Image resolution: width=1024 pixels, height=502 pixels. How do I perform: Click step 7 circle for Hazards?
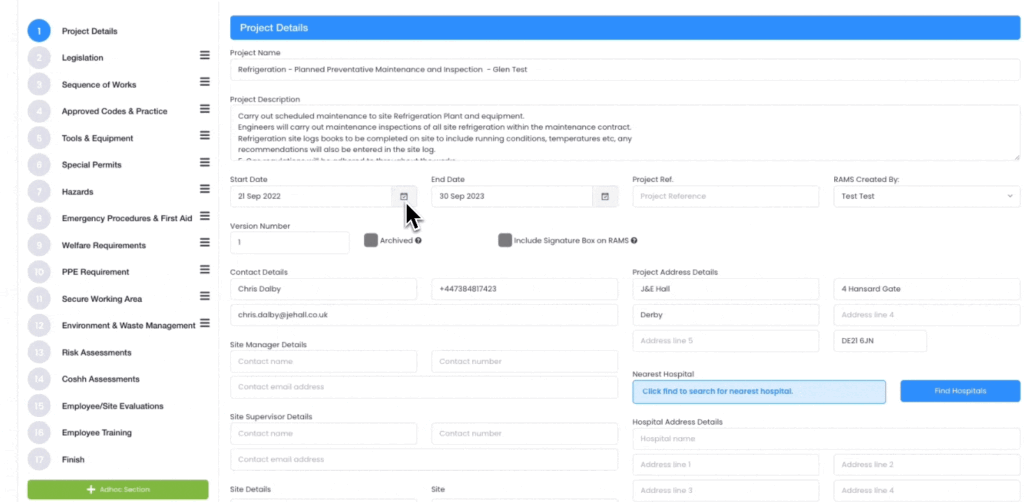coord(39,192)
